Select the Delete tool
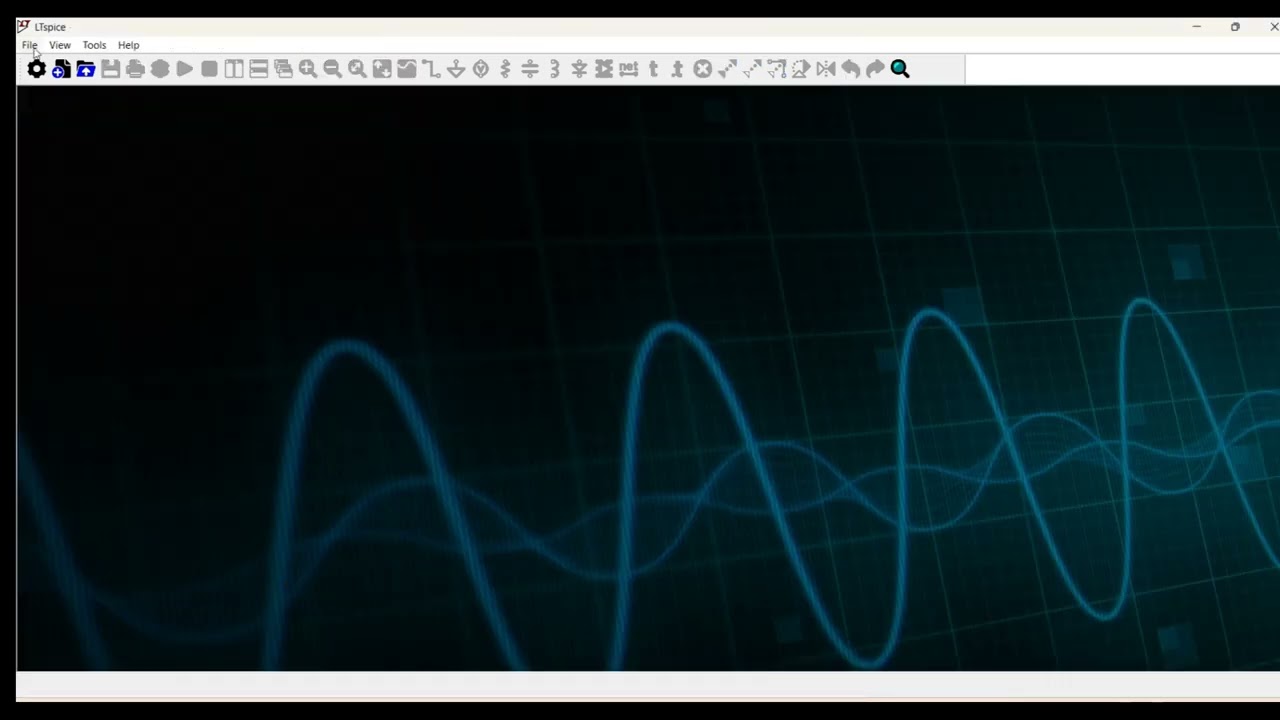 click(703, 69)
